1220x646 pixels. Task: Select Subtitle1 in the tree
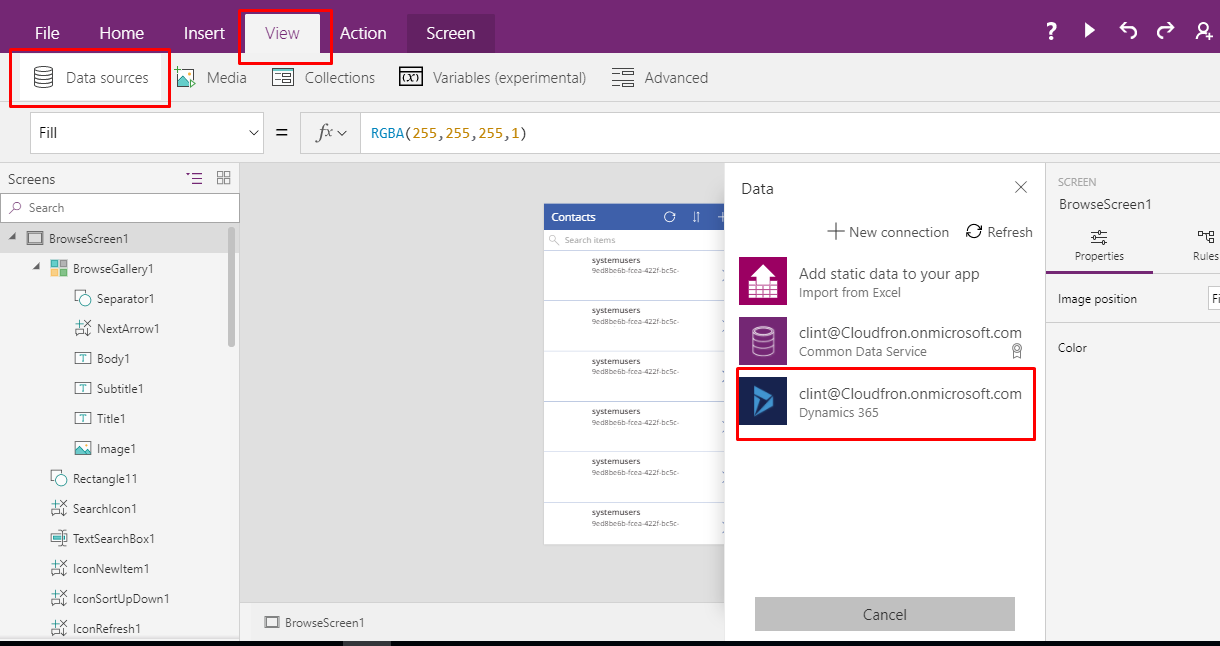click(120, 389)
